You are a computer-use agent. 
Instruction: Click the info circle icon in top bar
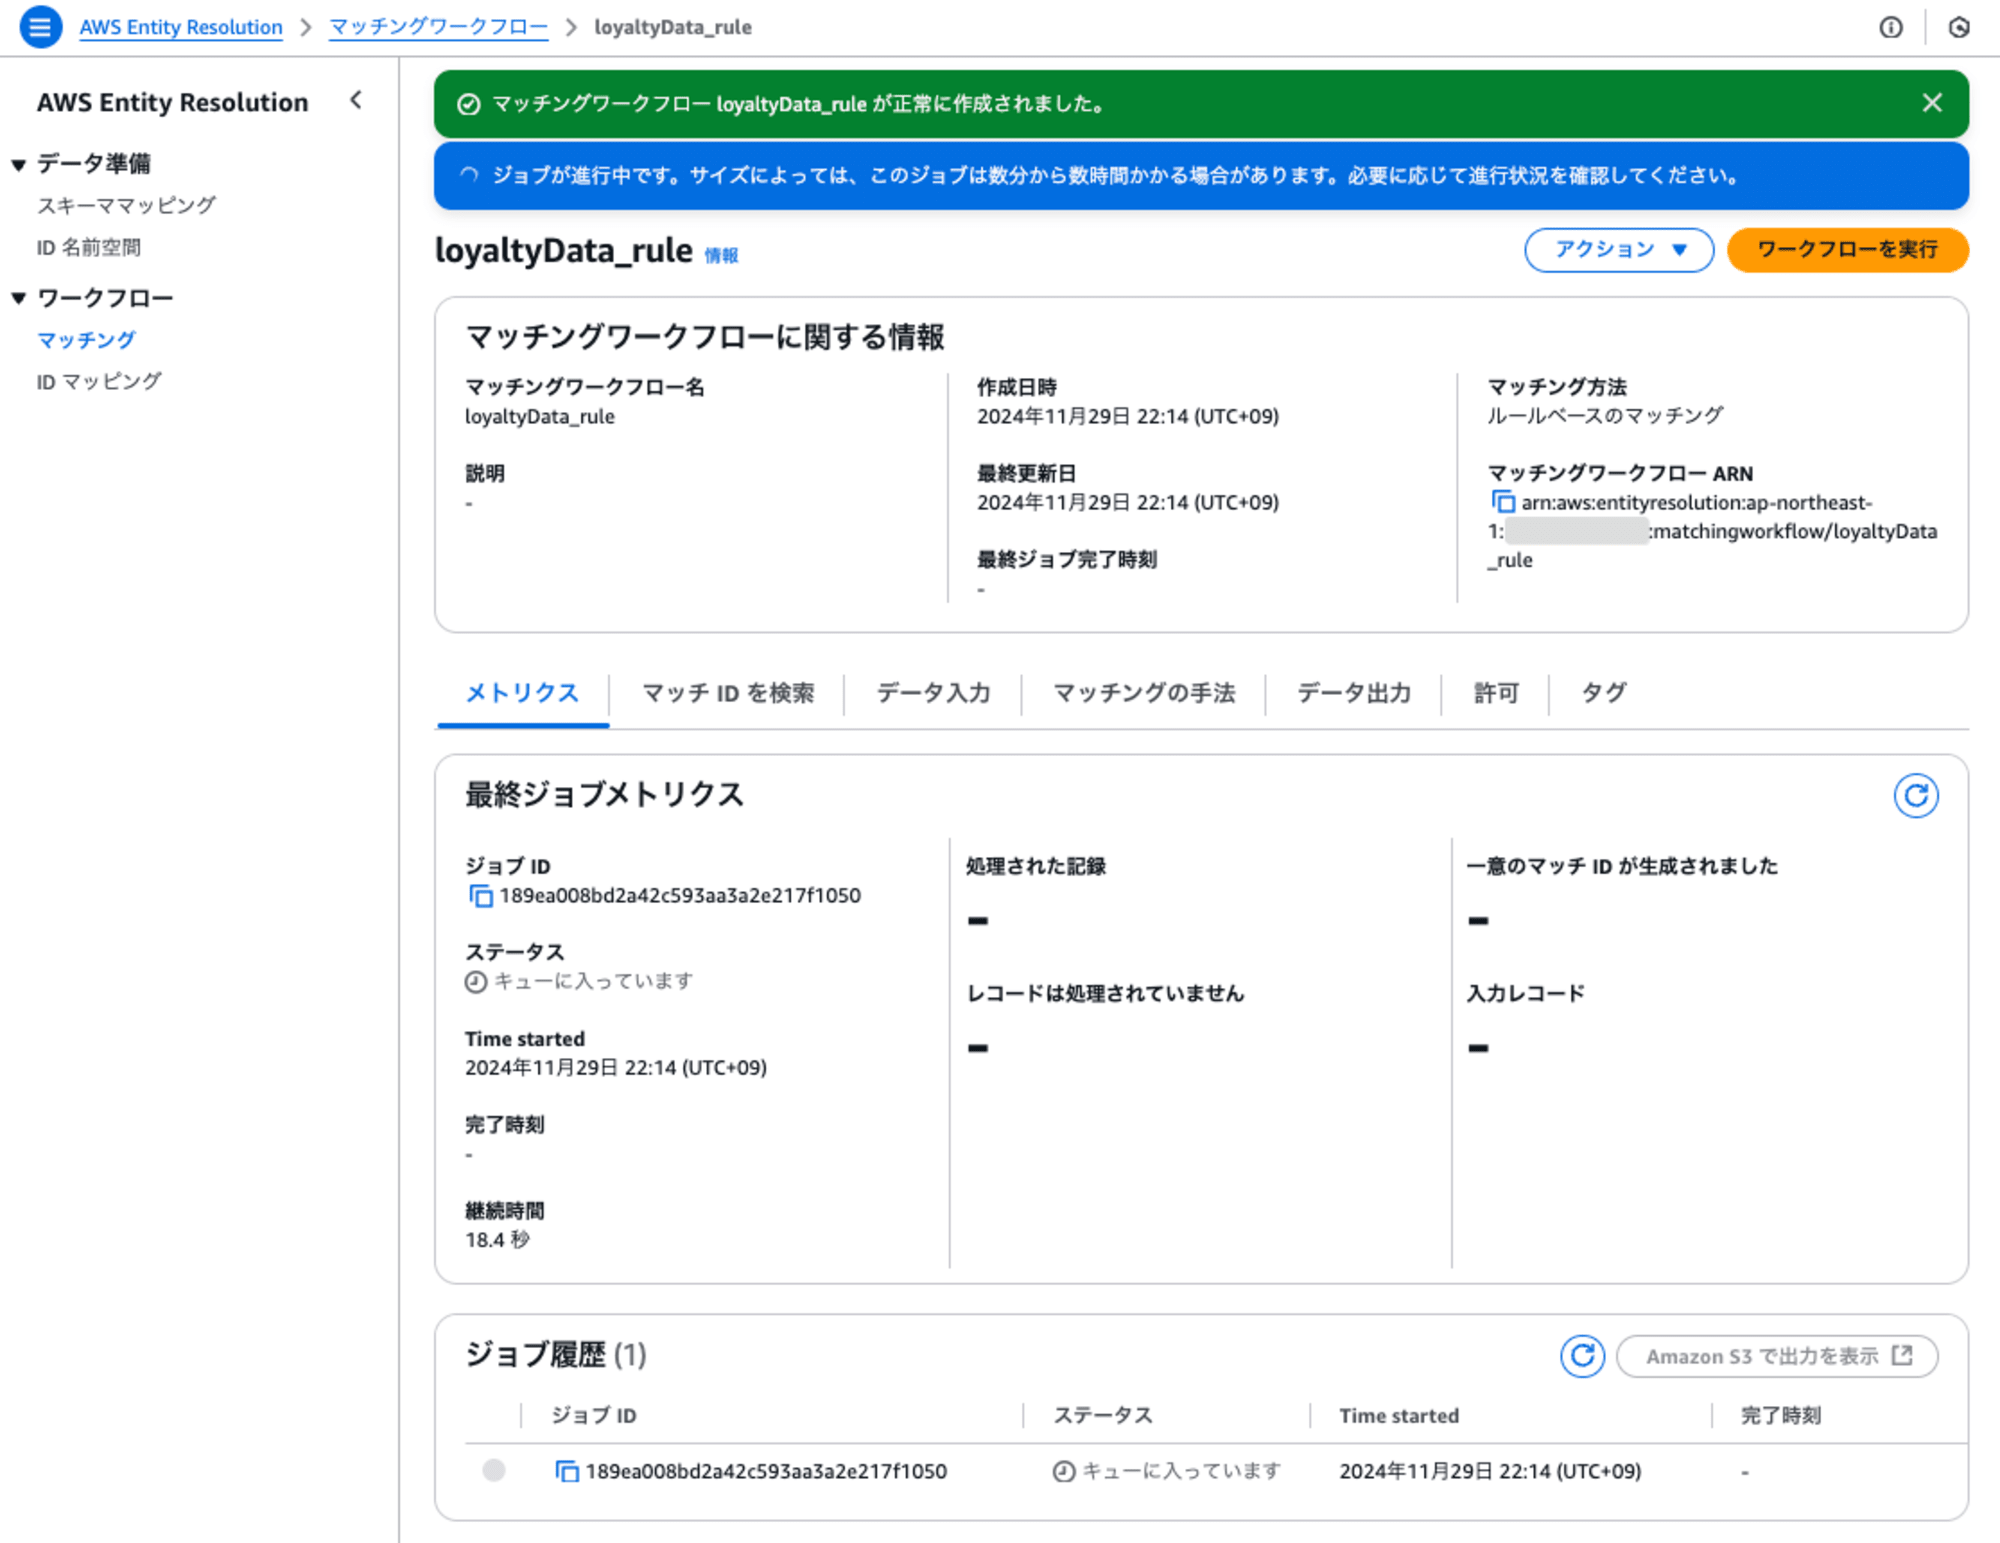tap(1890, 27)
